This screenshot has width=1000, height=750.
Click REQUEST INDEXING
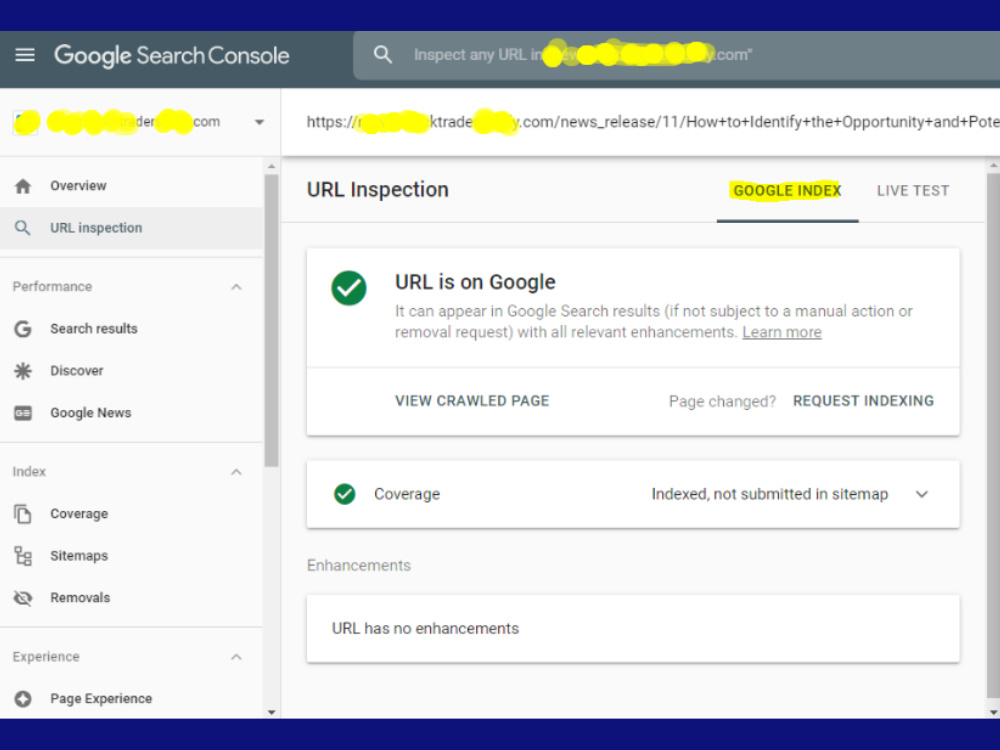[x=863, y=401]
